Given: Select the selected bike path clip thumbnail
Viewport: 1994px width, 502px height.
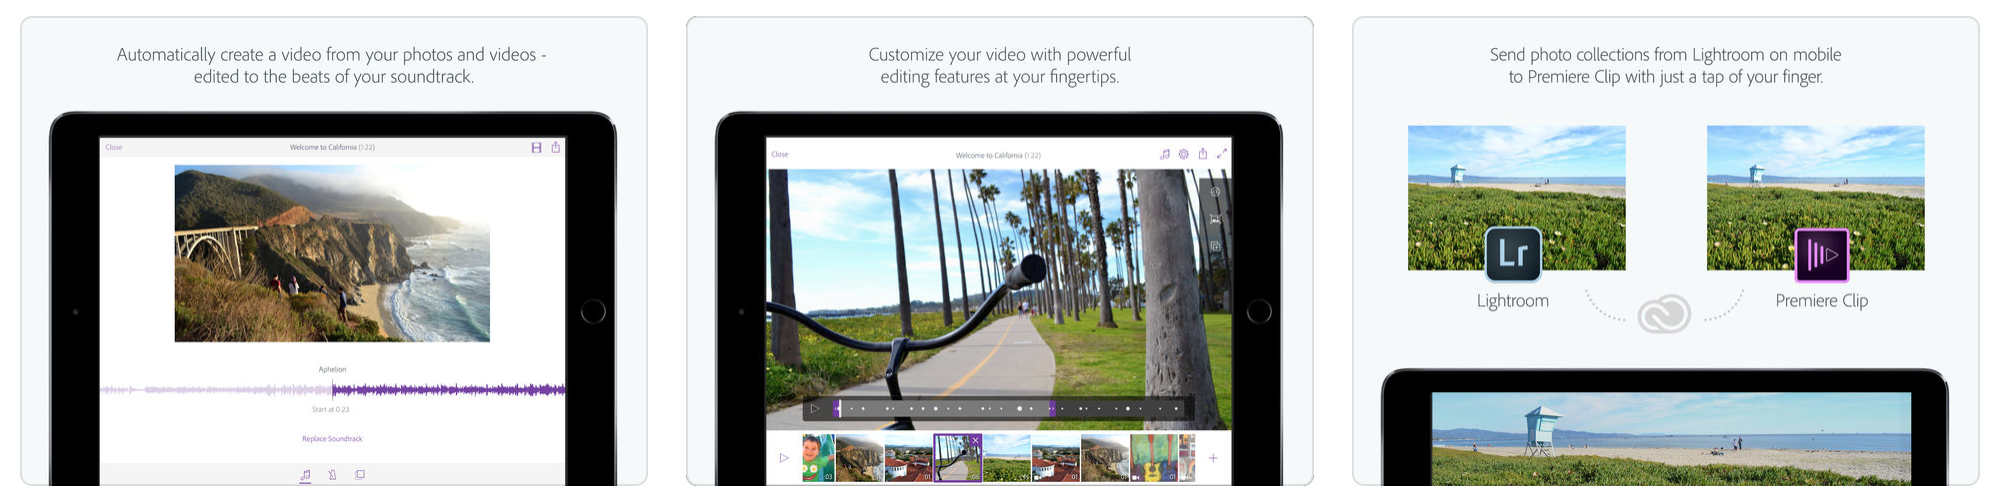Looking at the screenshot, I should tap(957, 458).
